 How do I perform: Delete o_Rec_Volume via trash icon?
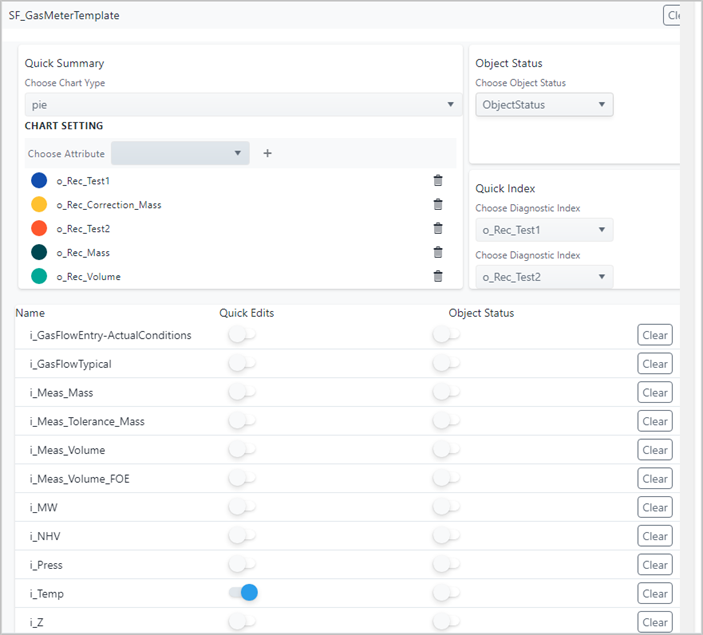coord(437,276)
